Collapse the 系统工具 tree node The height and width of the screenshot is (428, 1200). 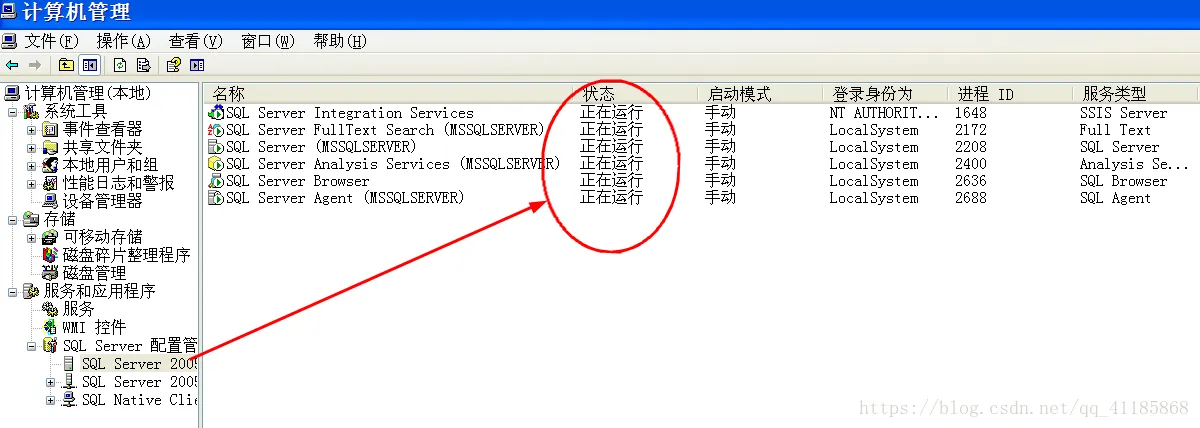pos(13,111)
